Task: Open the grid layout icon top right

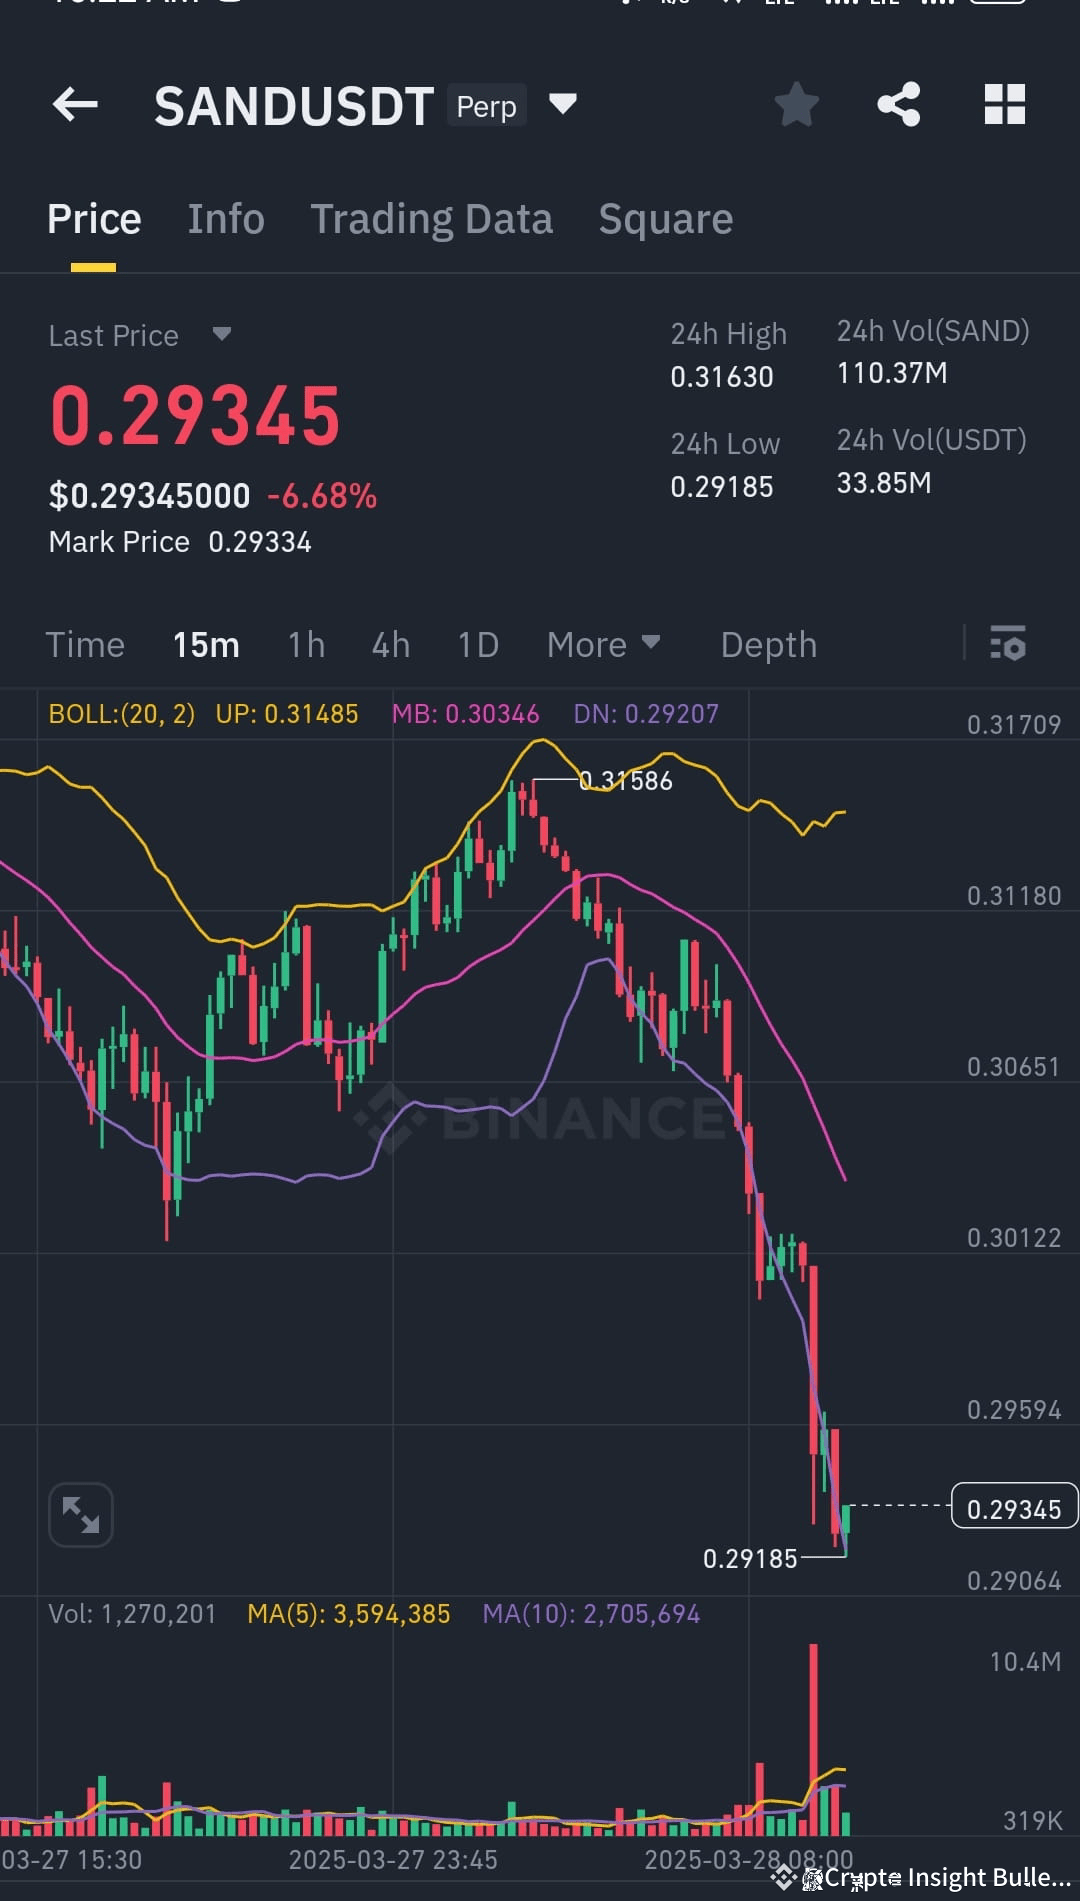Action: 1004,105
